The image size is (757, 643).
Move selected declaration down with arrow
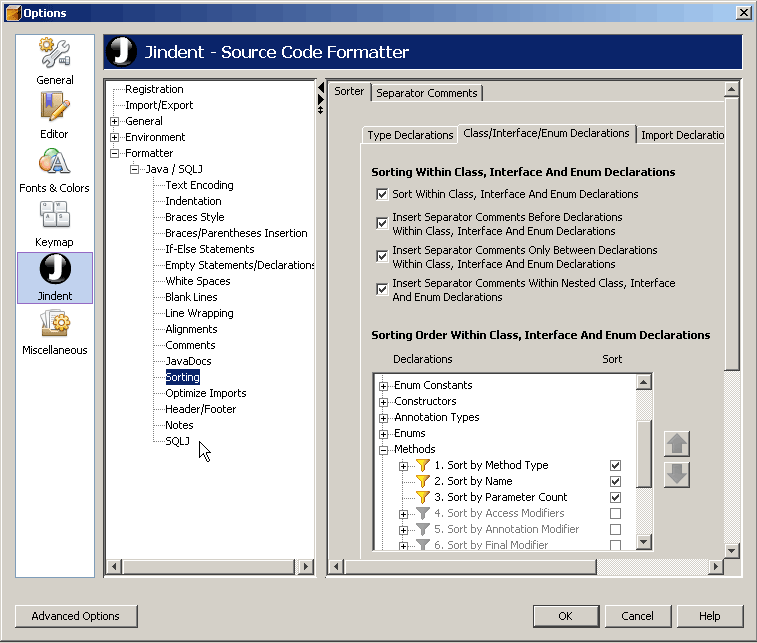(677, 474)
